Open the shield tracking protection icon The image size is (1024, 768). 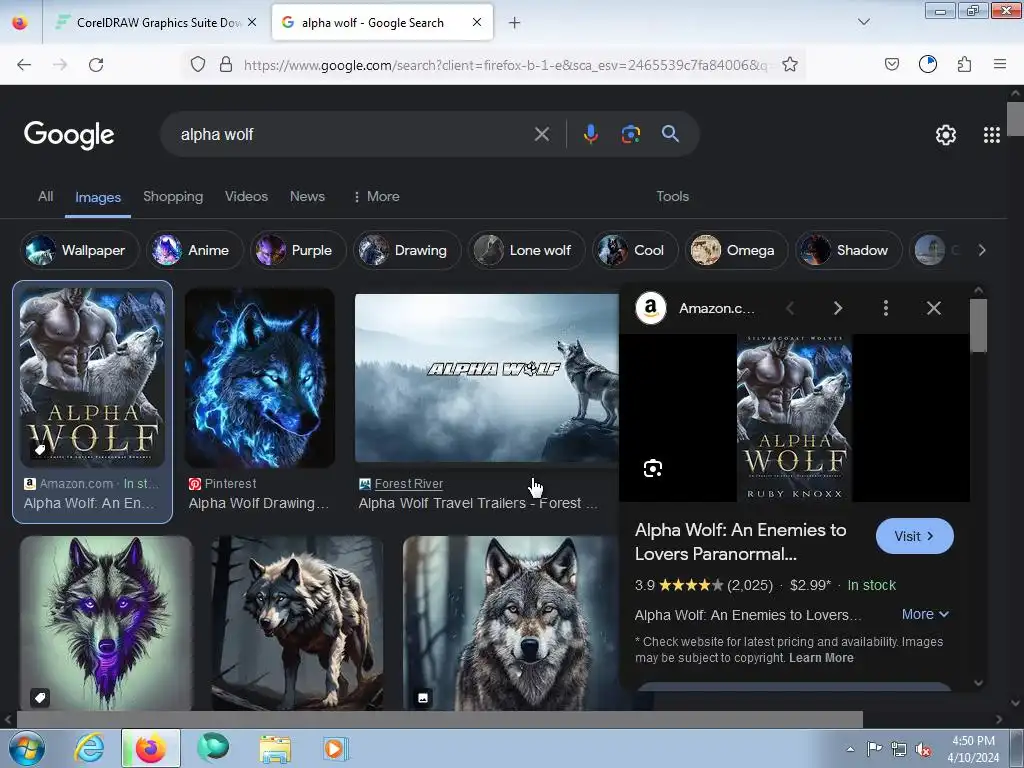coord(198,64)
